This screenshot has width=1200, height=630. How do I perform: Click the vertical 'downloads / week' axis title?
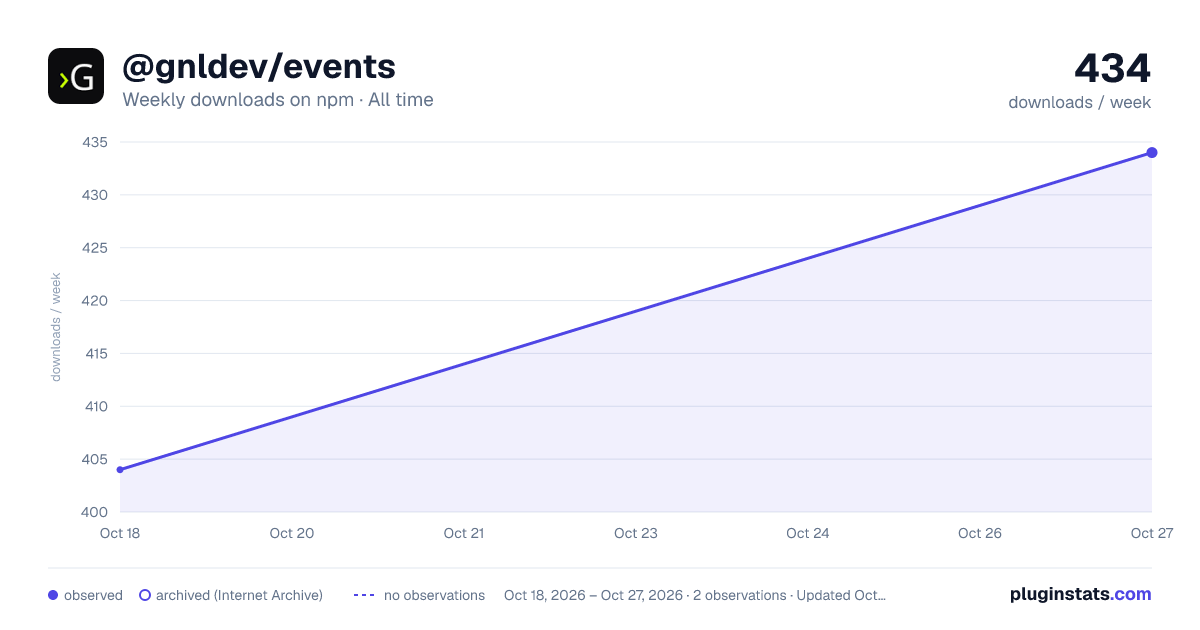56,327
